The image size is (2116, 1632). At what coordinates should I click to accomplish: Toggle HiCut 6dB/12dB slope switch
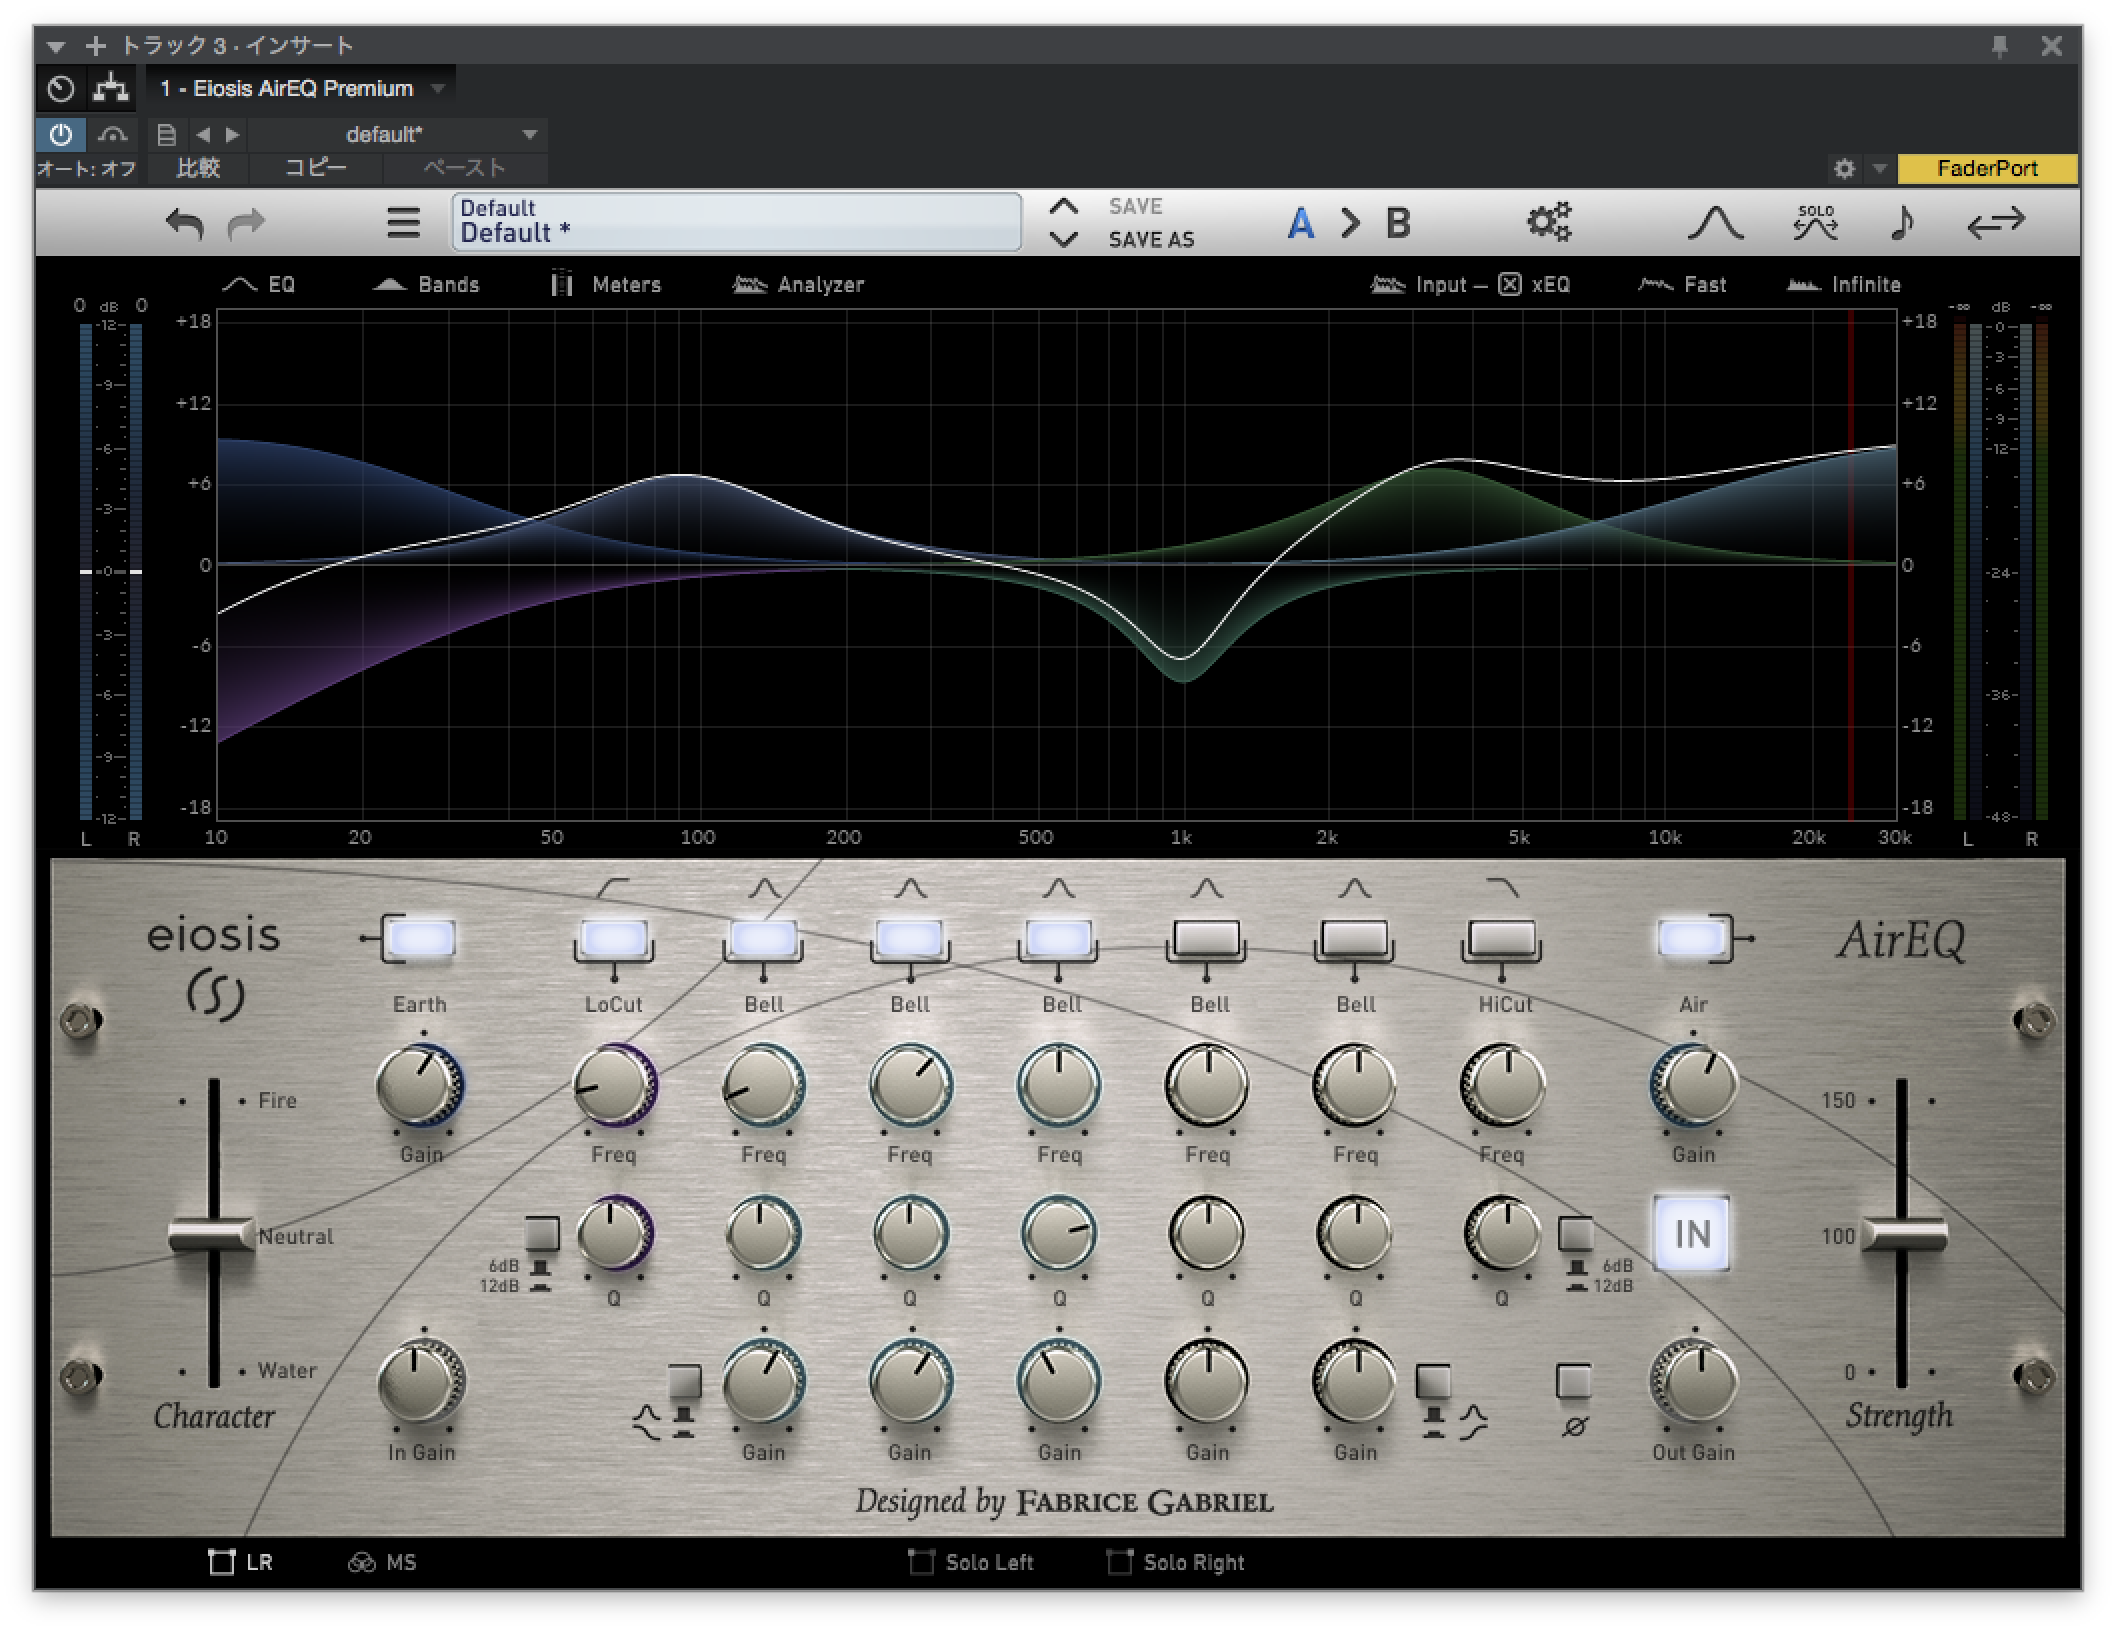click(1575, 1233)
